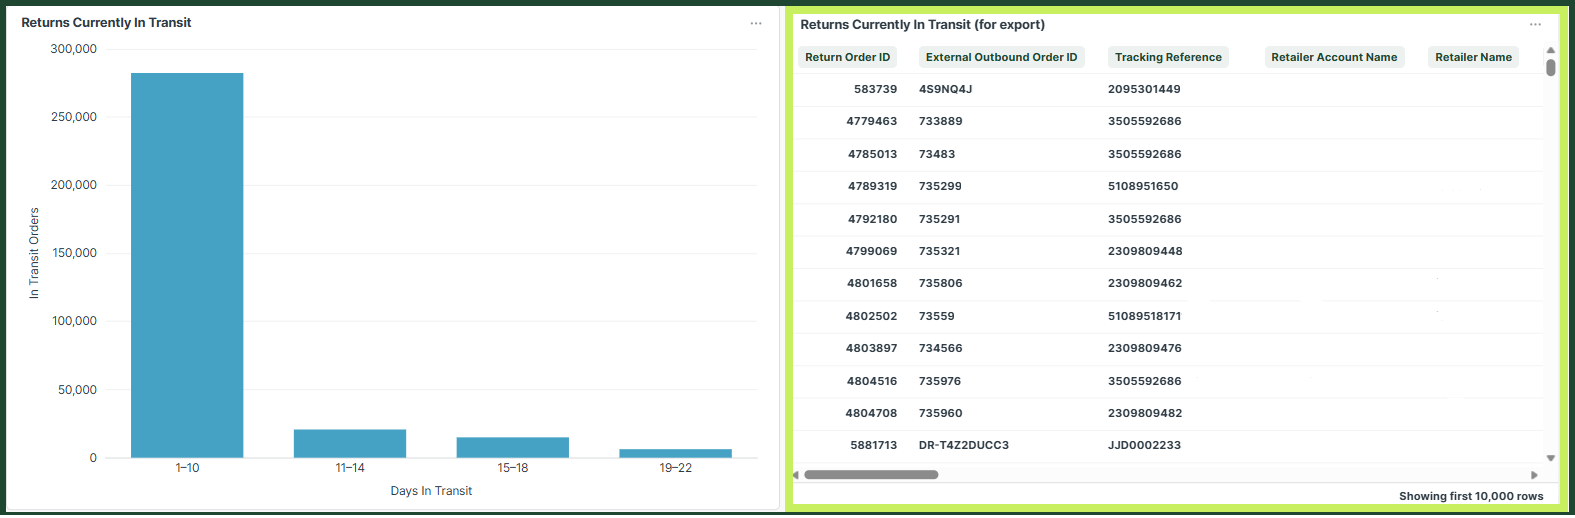Click the 19–22 days bar in chart
The width and height of the screenshot is (1575, 518).
pyautogui.click(x=675, y=454)
